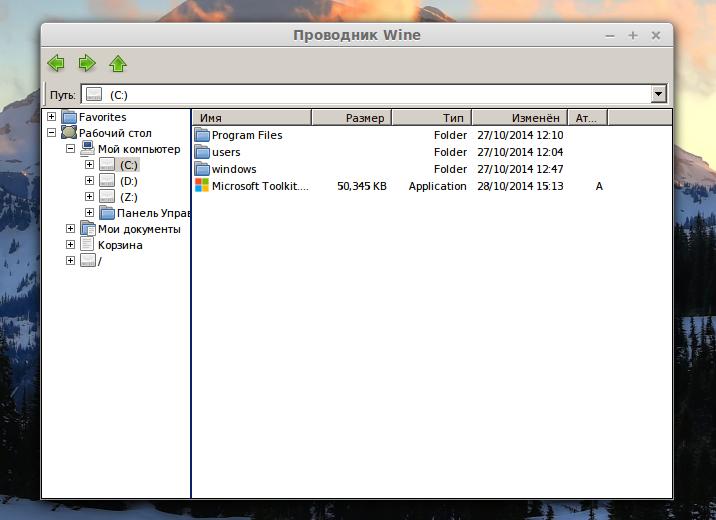Select the Program Files name

[x=247, y=135]
